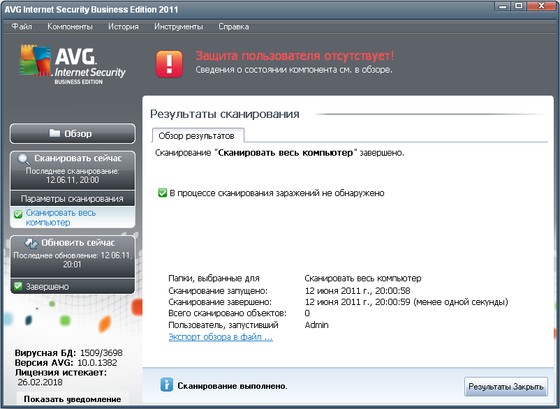Click AVG version number 10.0.1382
The width and height of the screenshot is (560, 409).
pos(97,363)
